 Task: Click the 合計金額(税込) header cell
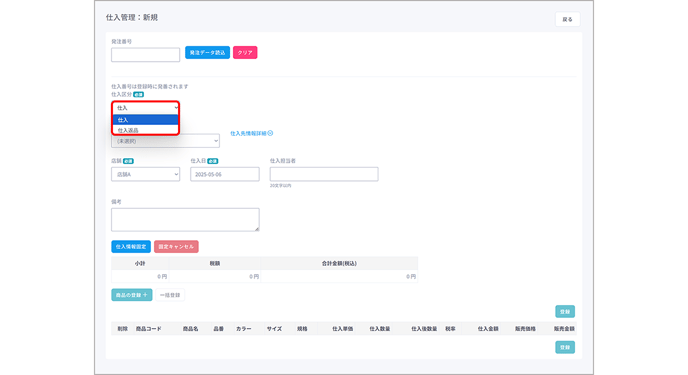click(x=339, y=264)
